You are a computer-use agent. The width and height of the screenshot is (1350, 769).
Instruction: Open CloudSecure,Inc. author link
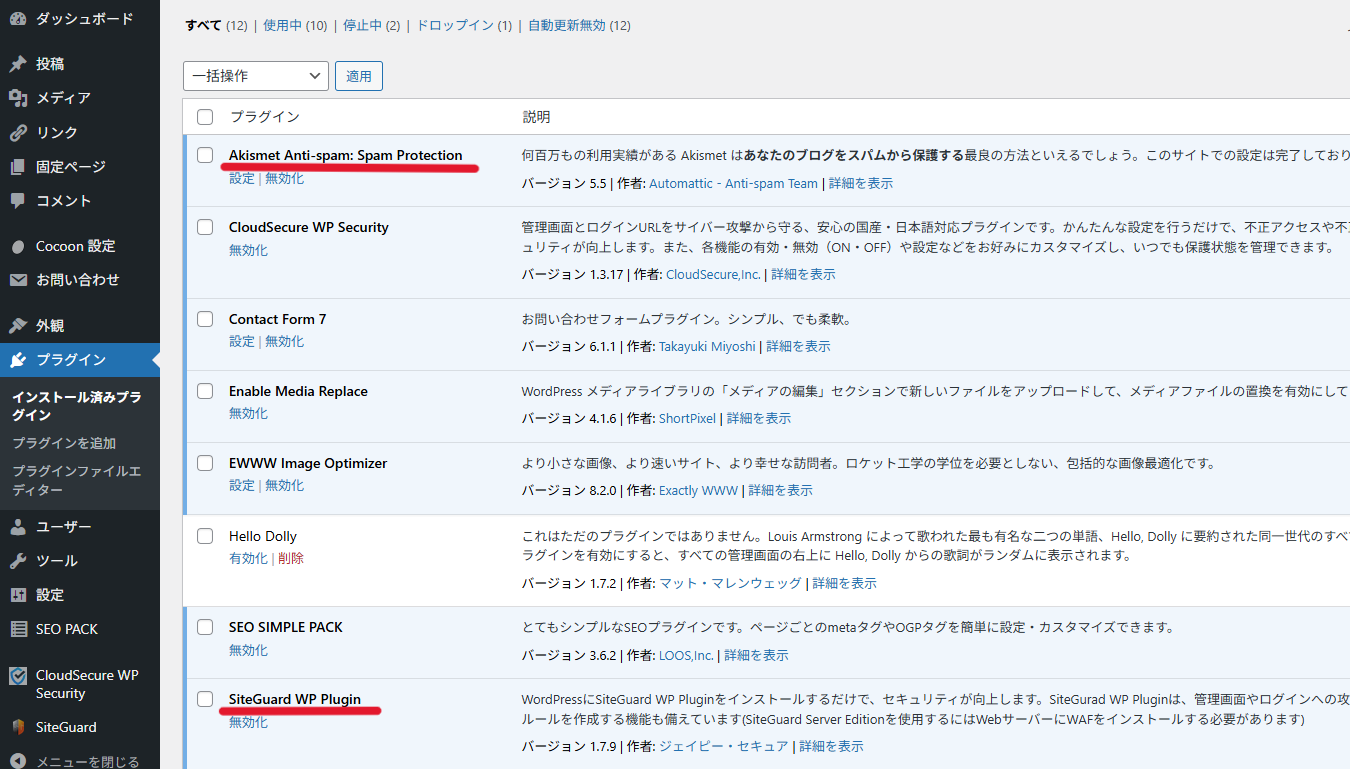pos(713,274)
